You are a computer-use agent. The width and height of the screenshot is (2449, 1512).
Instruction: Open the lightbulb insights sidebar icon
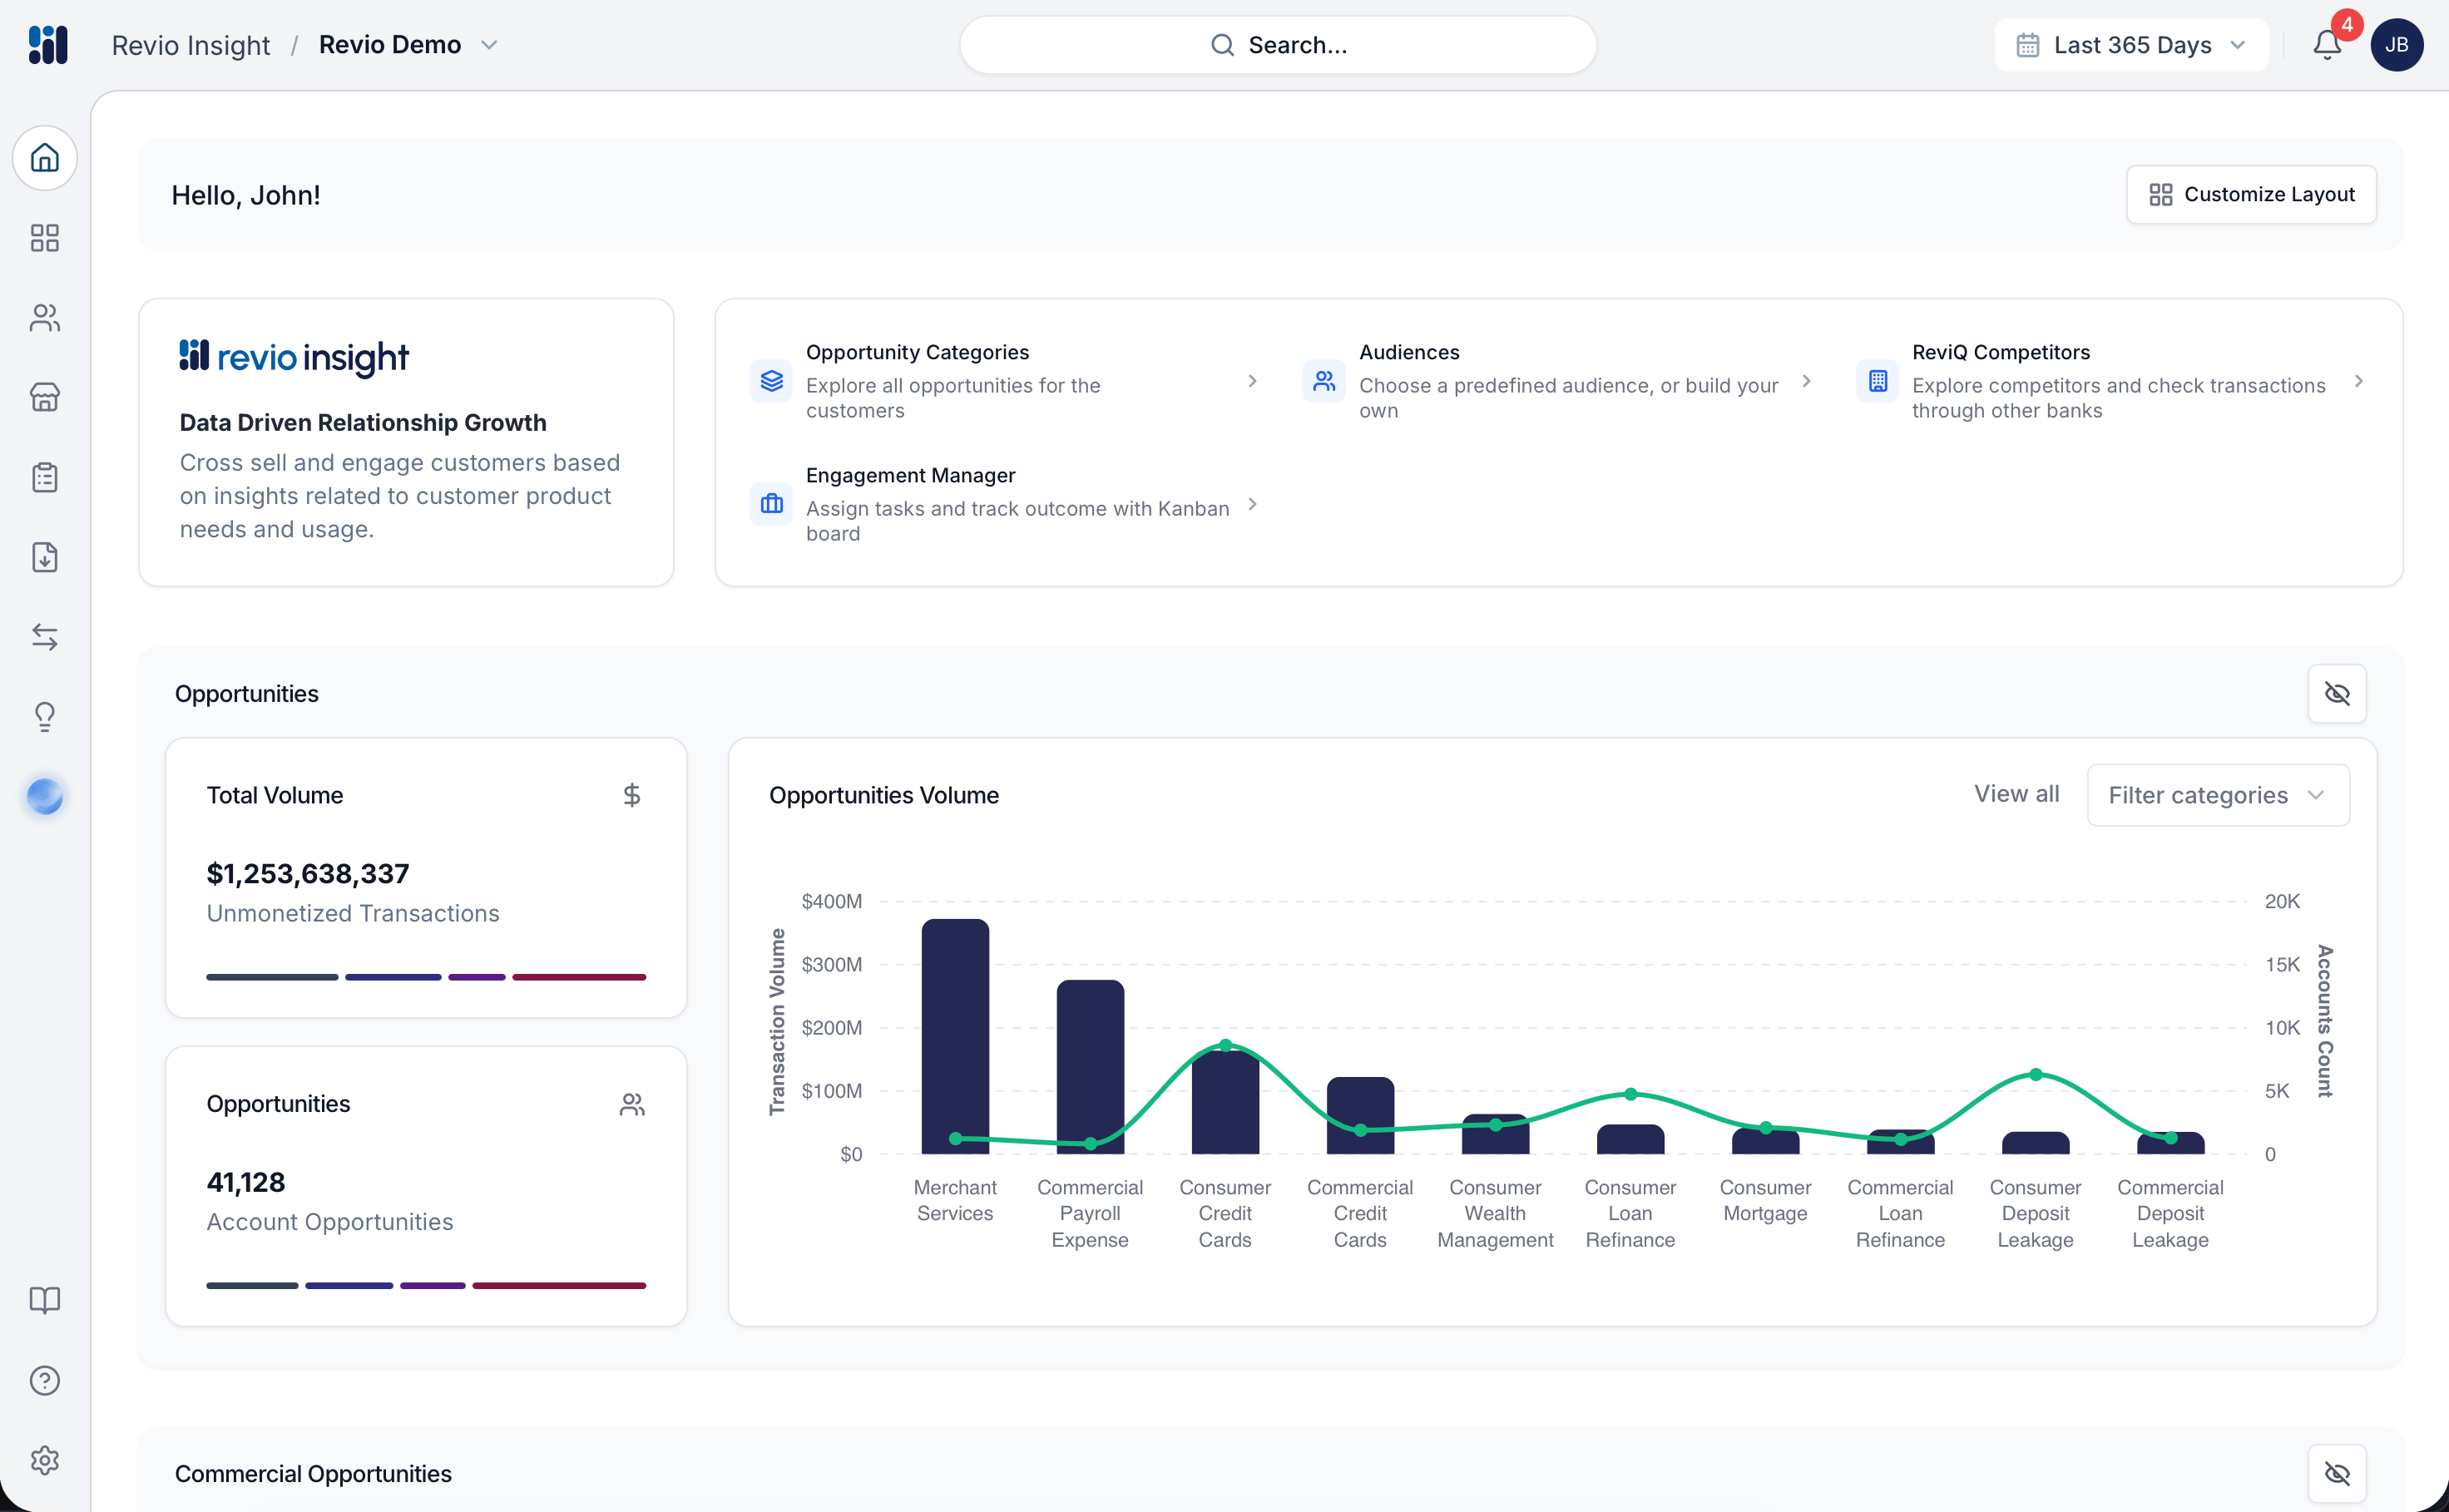coord(45,717)
